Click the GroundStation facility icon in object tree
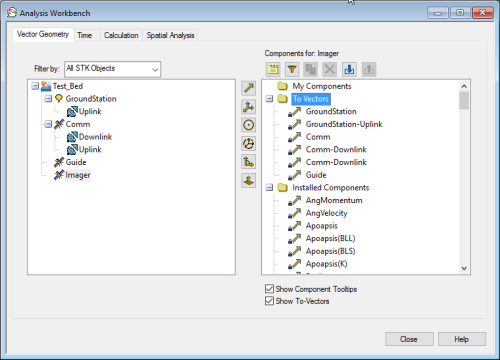This screenshot has width=500, height=360. (x=59, y=99)
